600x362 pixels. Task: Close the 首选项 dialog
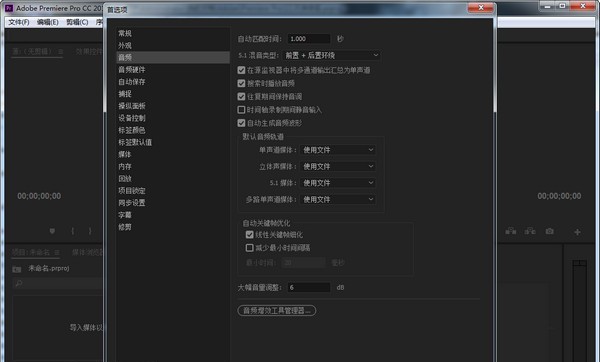coord(481,8)
